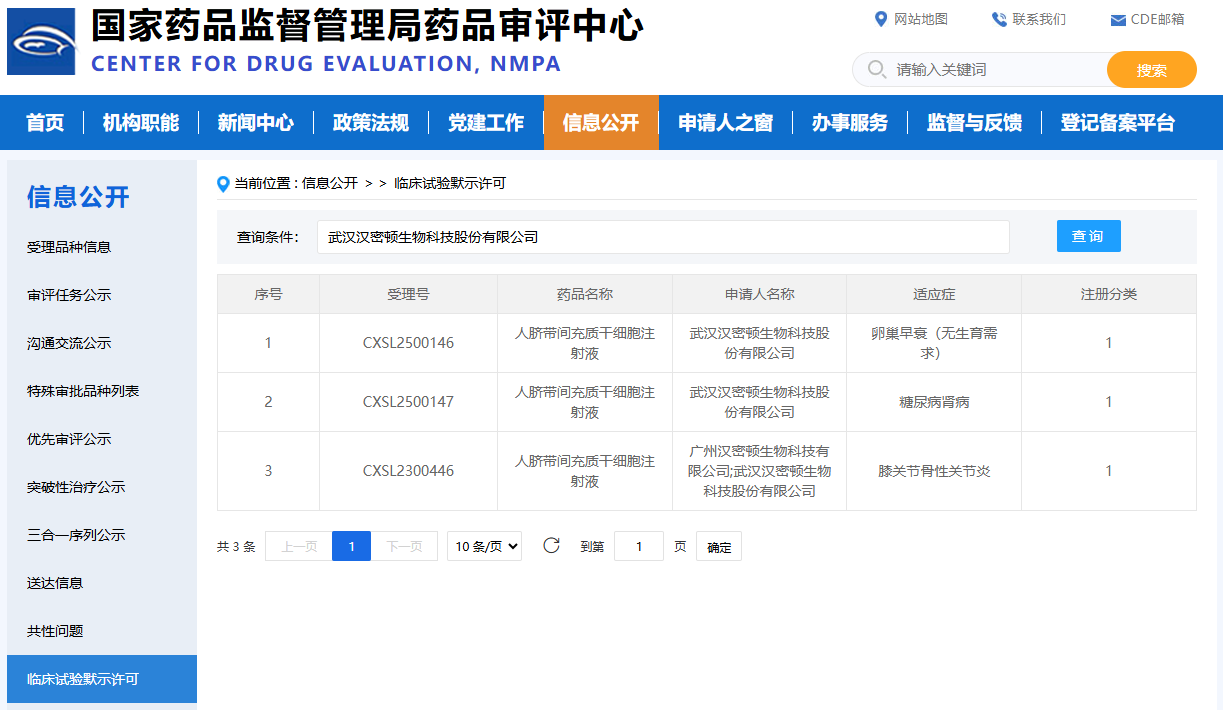Click the magnifier icon in search box
The width and height of the screenshot is (1223, 710).
877,69
